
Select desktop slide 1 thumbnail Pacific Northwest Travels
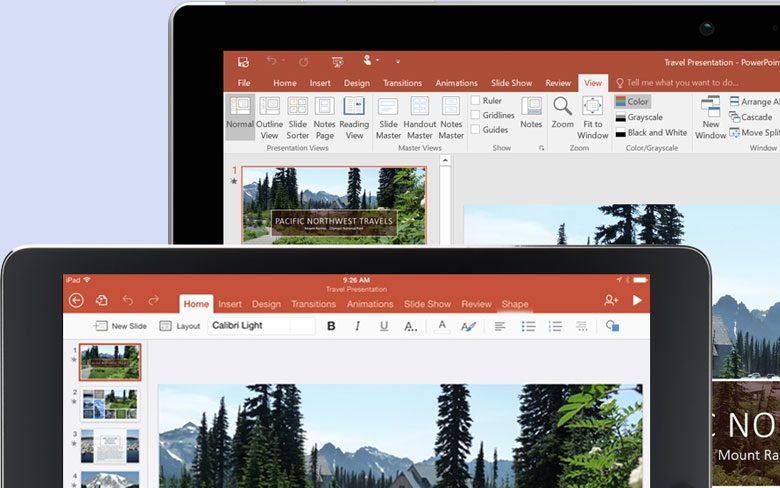pyautogui.click(x=334, y=205)
